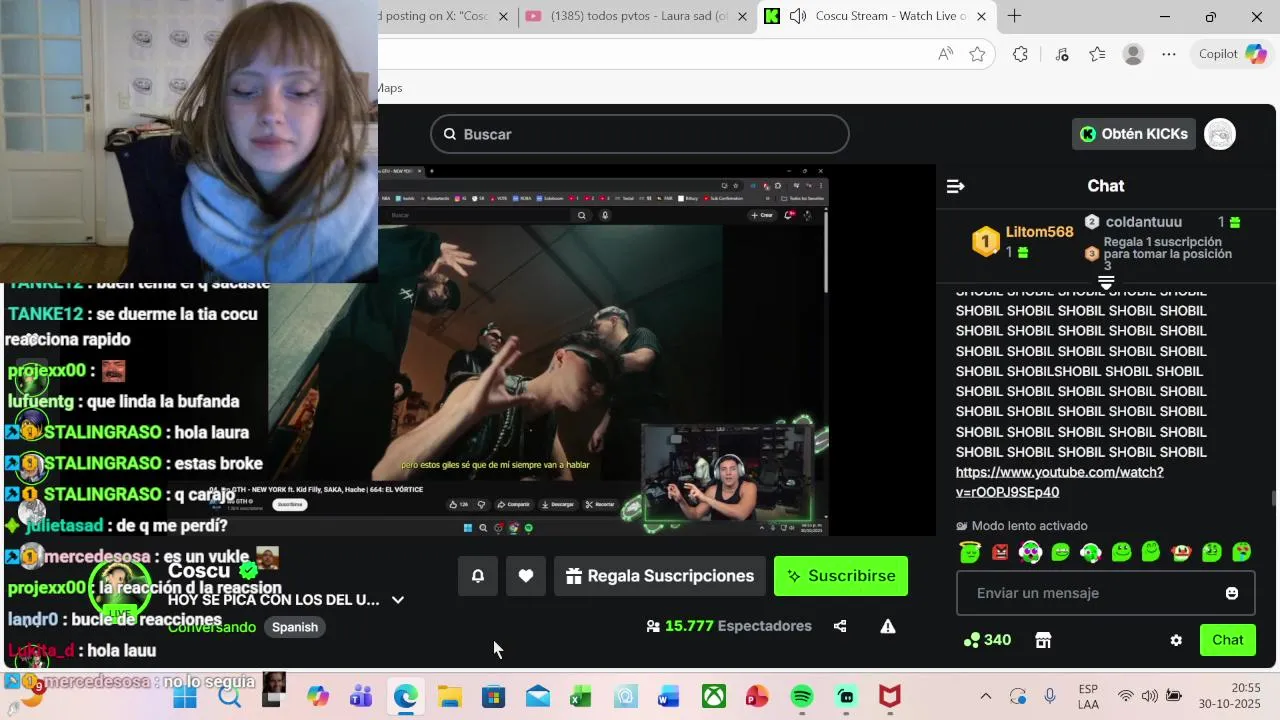Image resolution: width=1280 pixels, height=720 pixels.
Task: Open Word from the taskbar
Action: point(669,696)
